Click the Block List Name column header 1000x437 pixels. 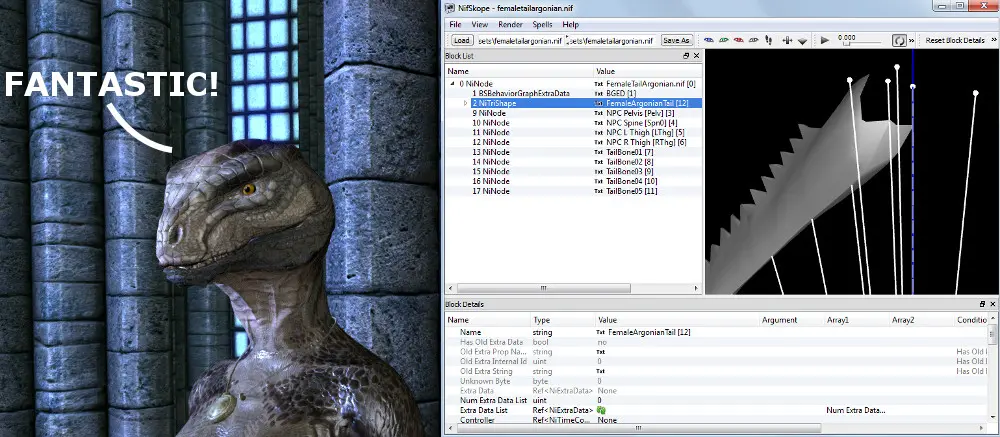(519, 71)
